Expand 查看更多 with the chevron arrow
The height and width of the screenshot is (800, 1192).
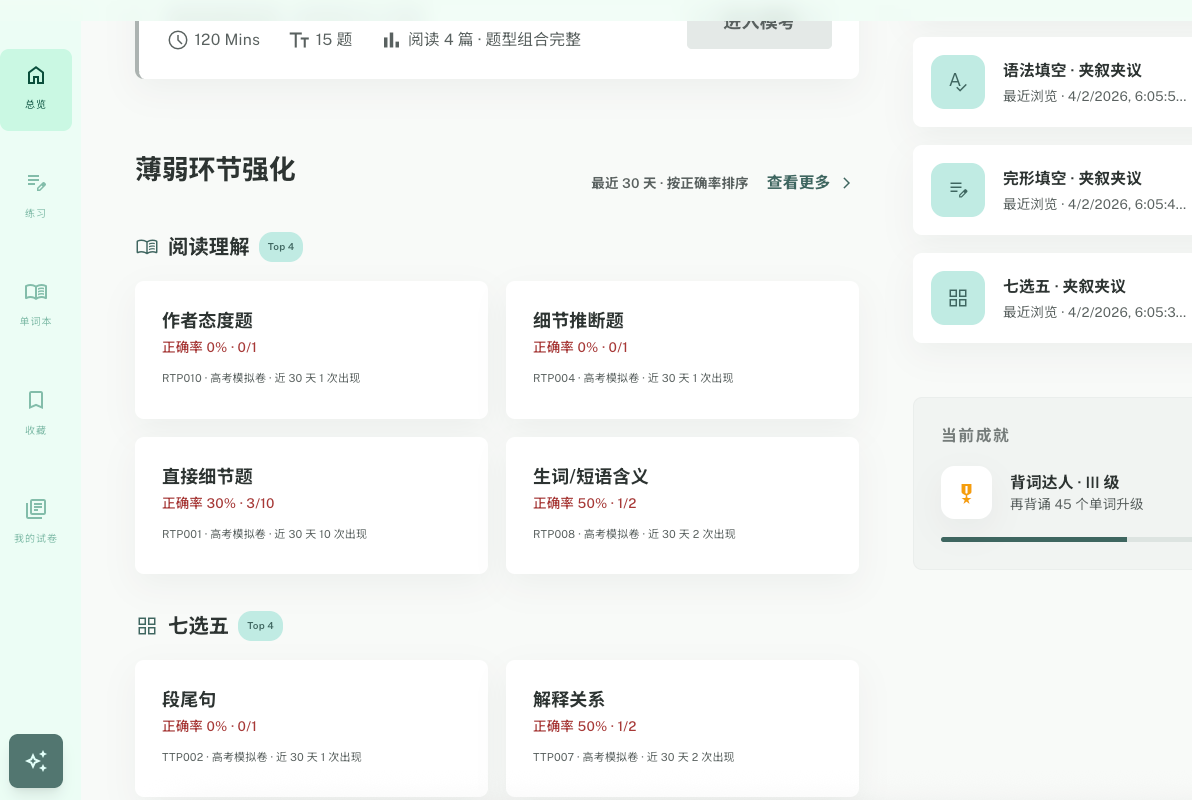tap(846, 183)
